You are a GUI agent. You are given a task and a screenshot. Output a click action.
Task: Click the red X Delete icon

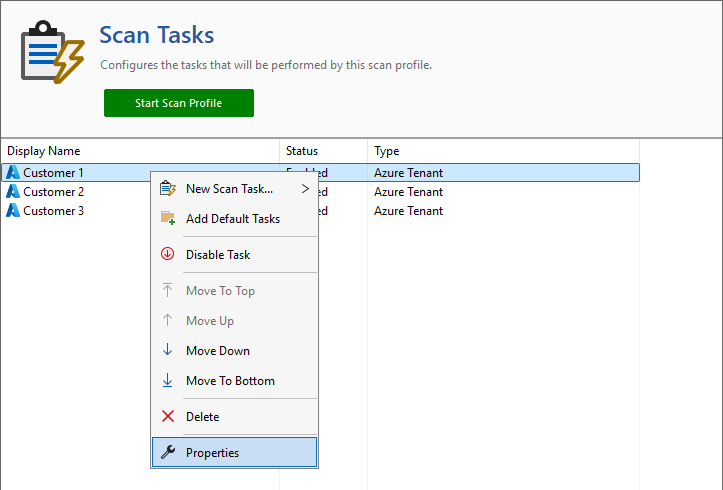(167, 417)
